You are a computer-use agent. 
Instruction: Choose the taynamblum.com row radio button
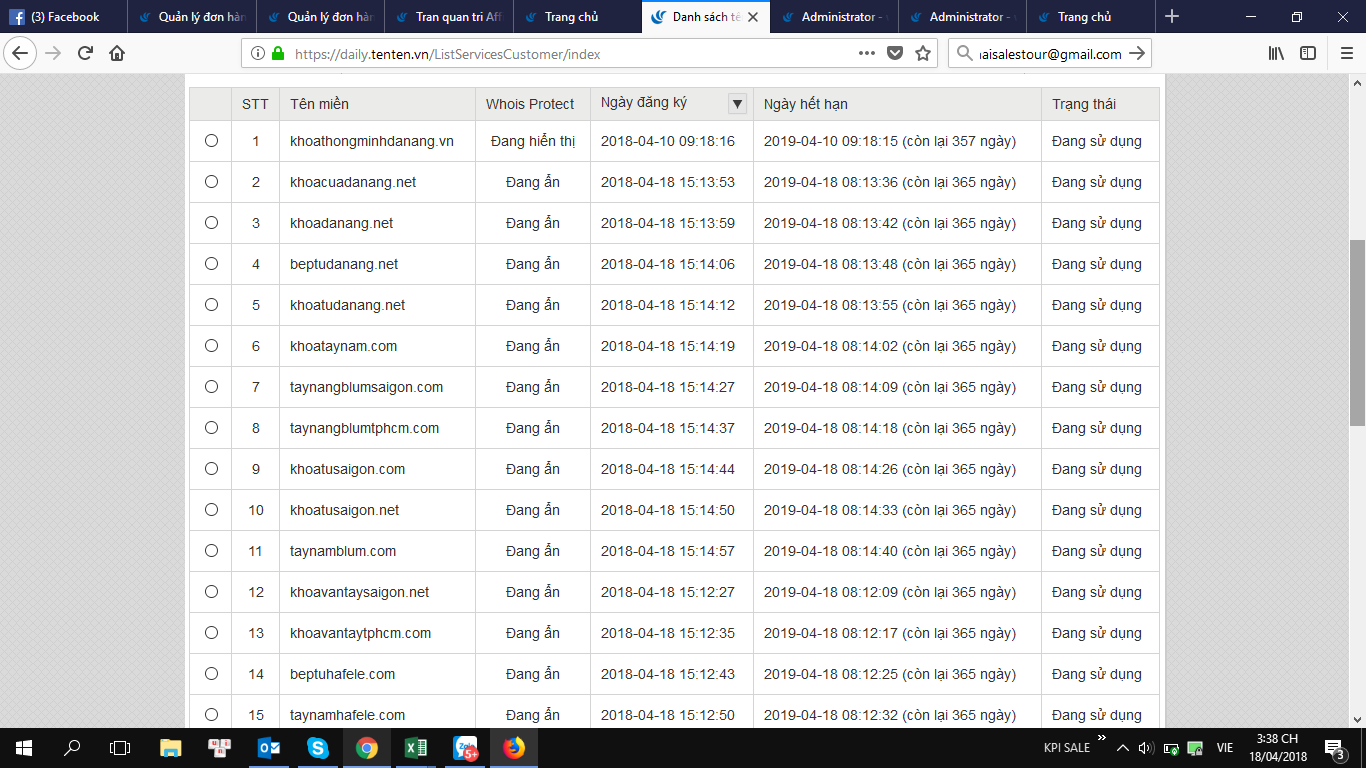pos(211,551)
